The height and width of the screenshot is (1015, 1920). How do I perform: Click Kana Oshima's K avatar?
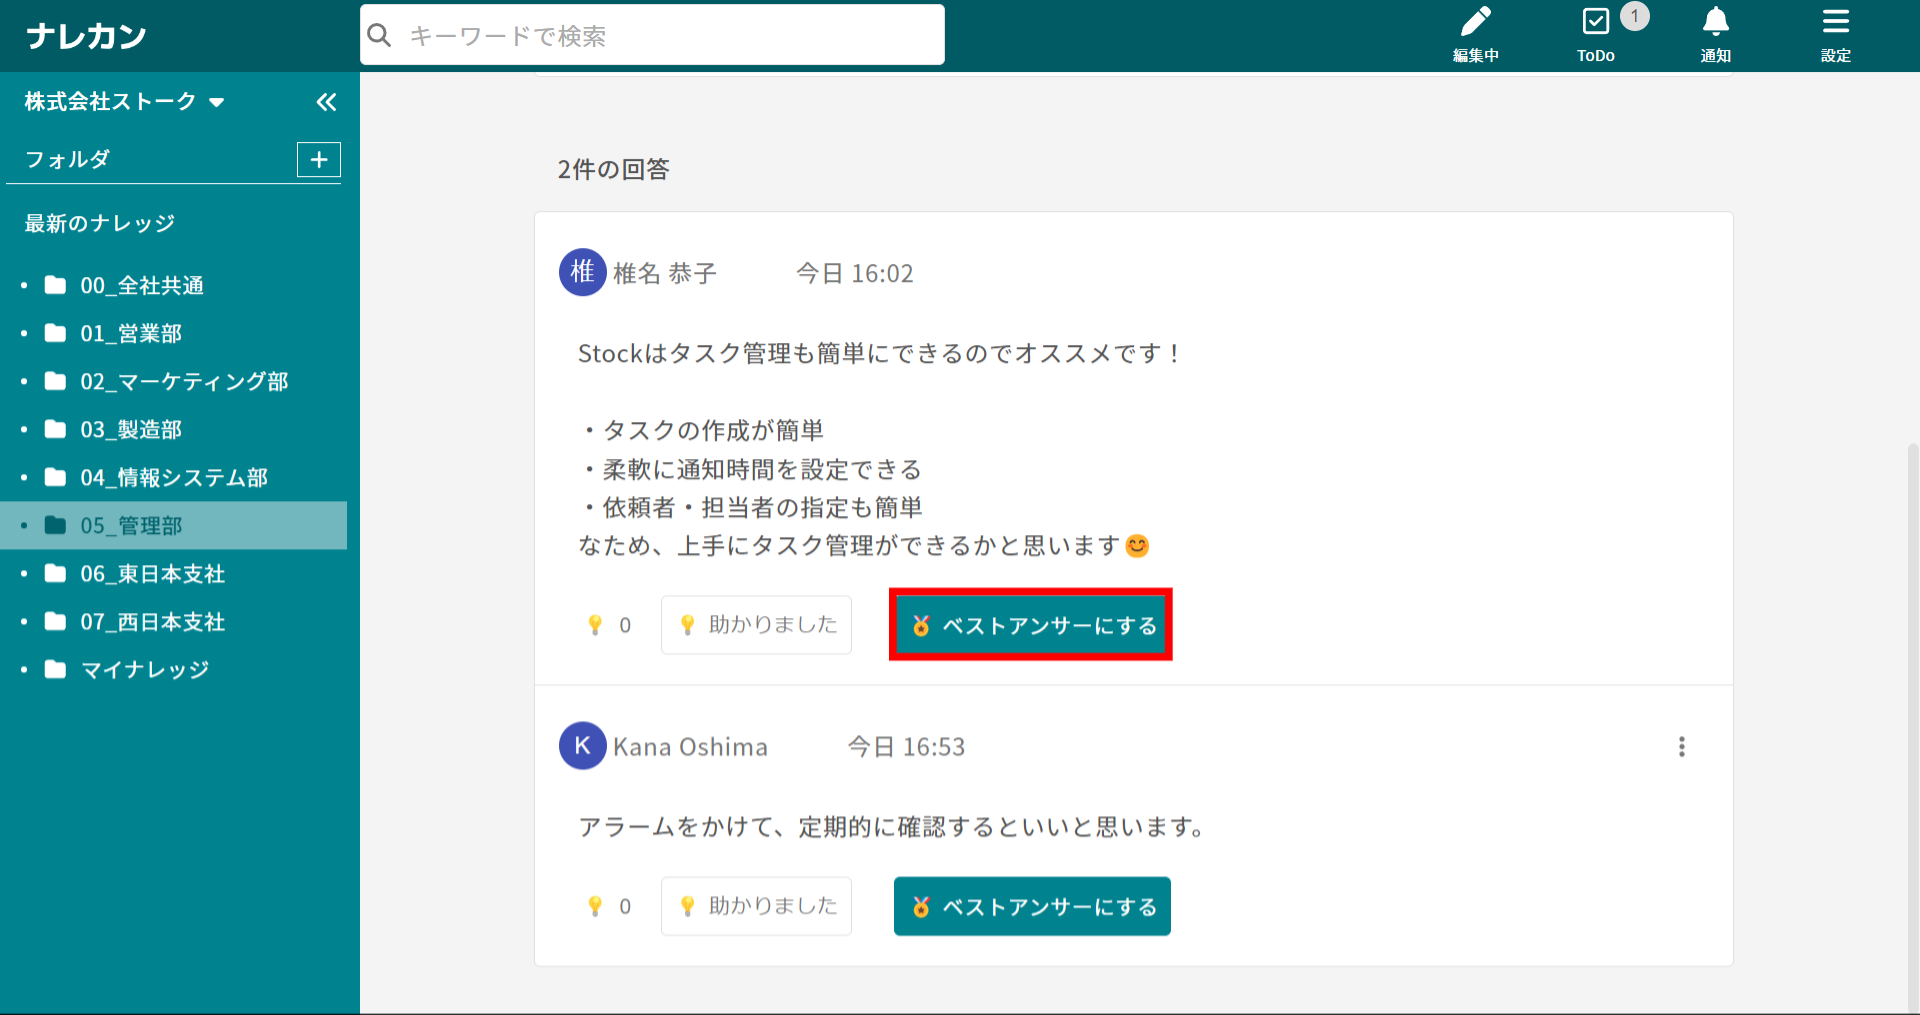tap(582, 746)
